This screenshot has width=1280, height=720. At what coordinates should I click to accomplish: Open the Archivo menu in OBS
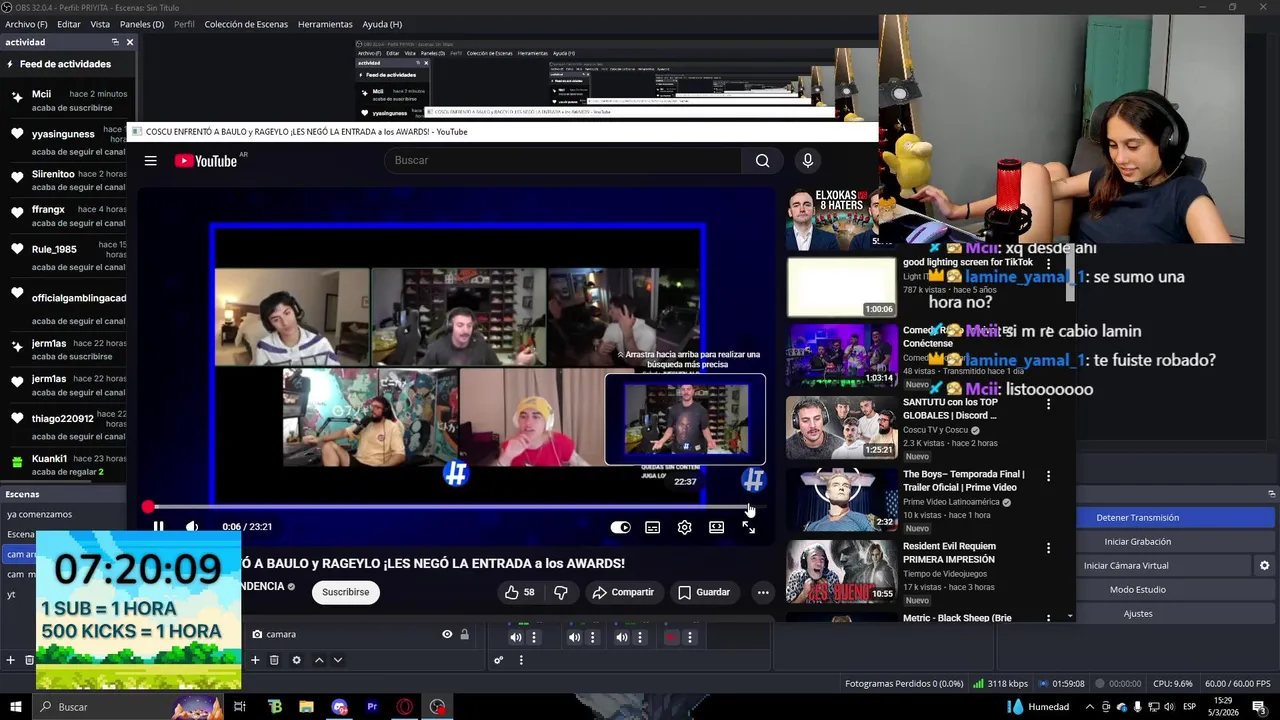click(26, 24)
